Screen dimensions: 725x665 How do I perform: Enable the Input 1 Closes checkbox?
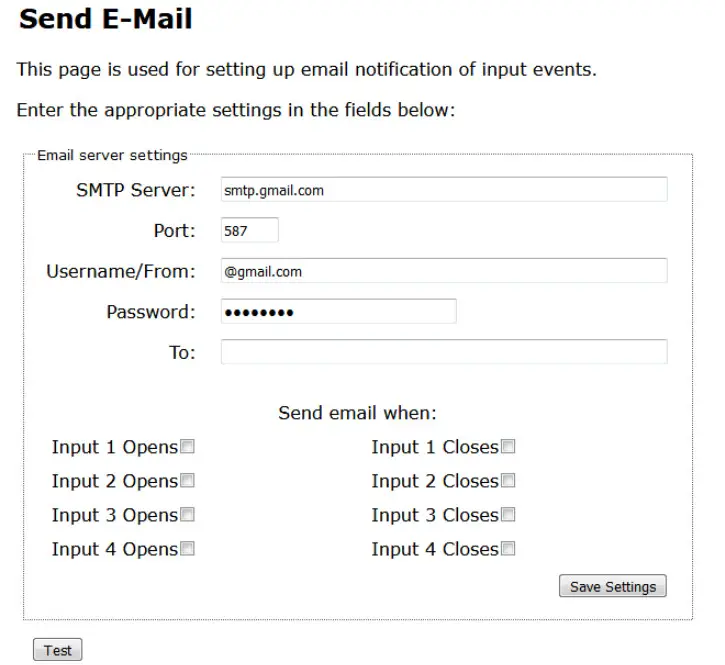(508, 447)
